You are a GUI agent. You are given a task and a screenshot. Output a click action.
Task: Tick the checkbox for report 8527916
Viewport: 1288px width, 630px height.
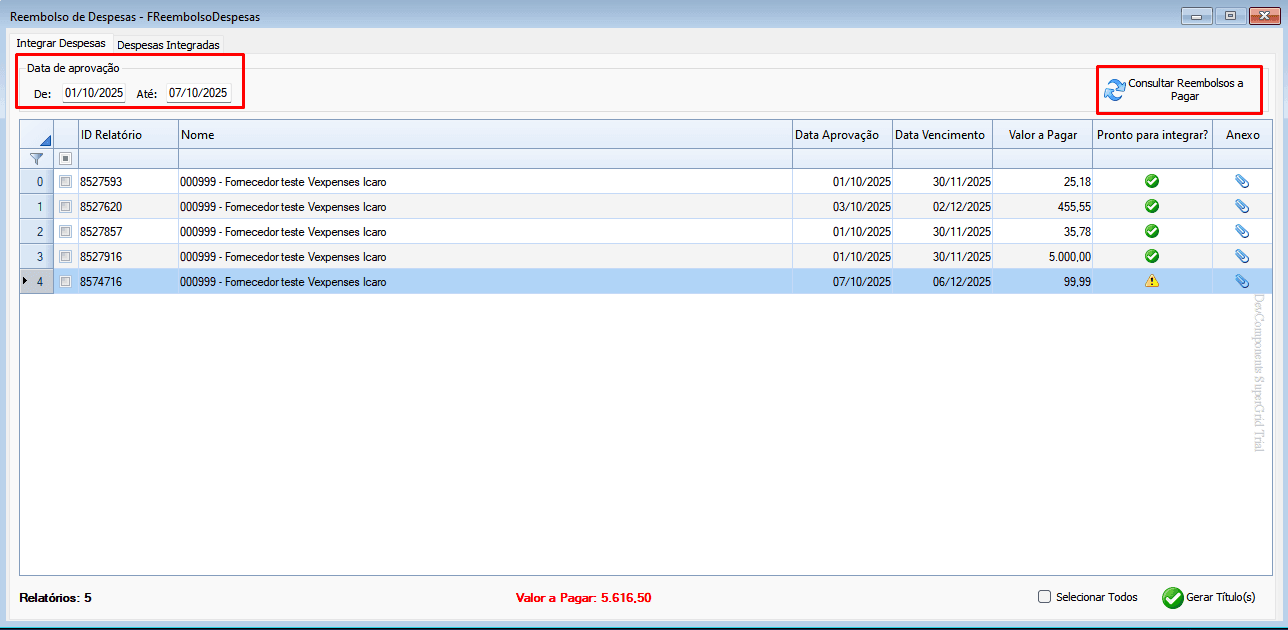(65, 256)
